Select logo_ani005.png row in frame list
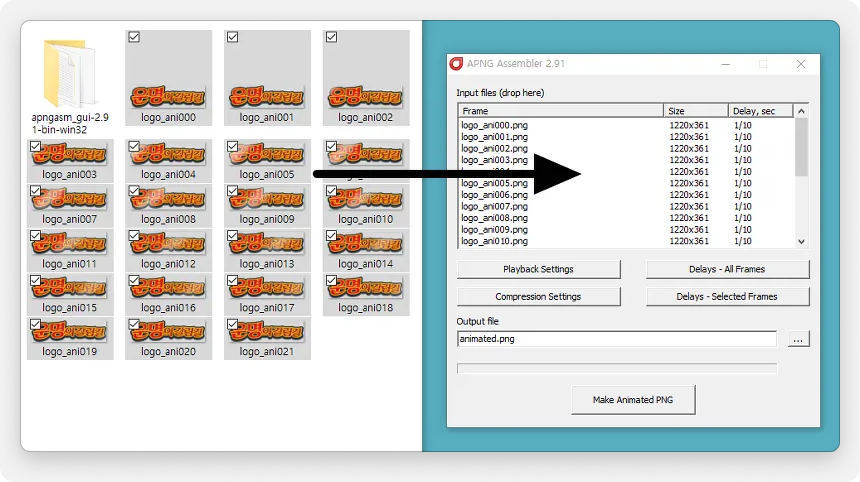The height and width of the screenshot is (482, 860). coord(625,183)
